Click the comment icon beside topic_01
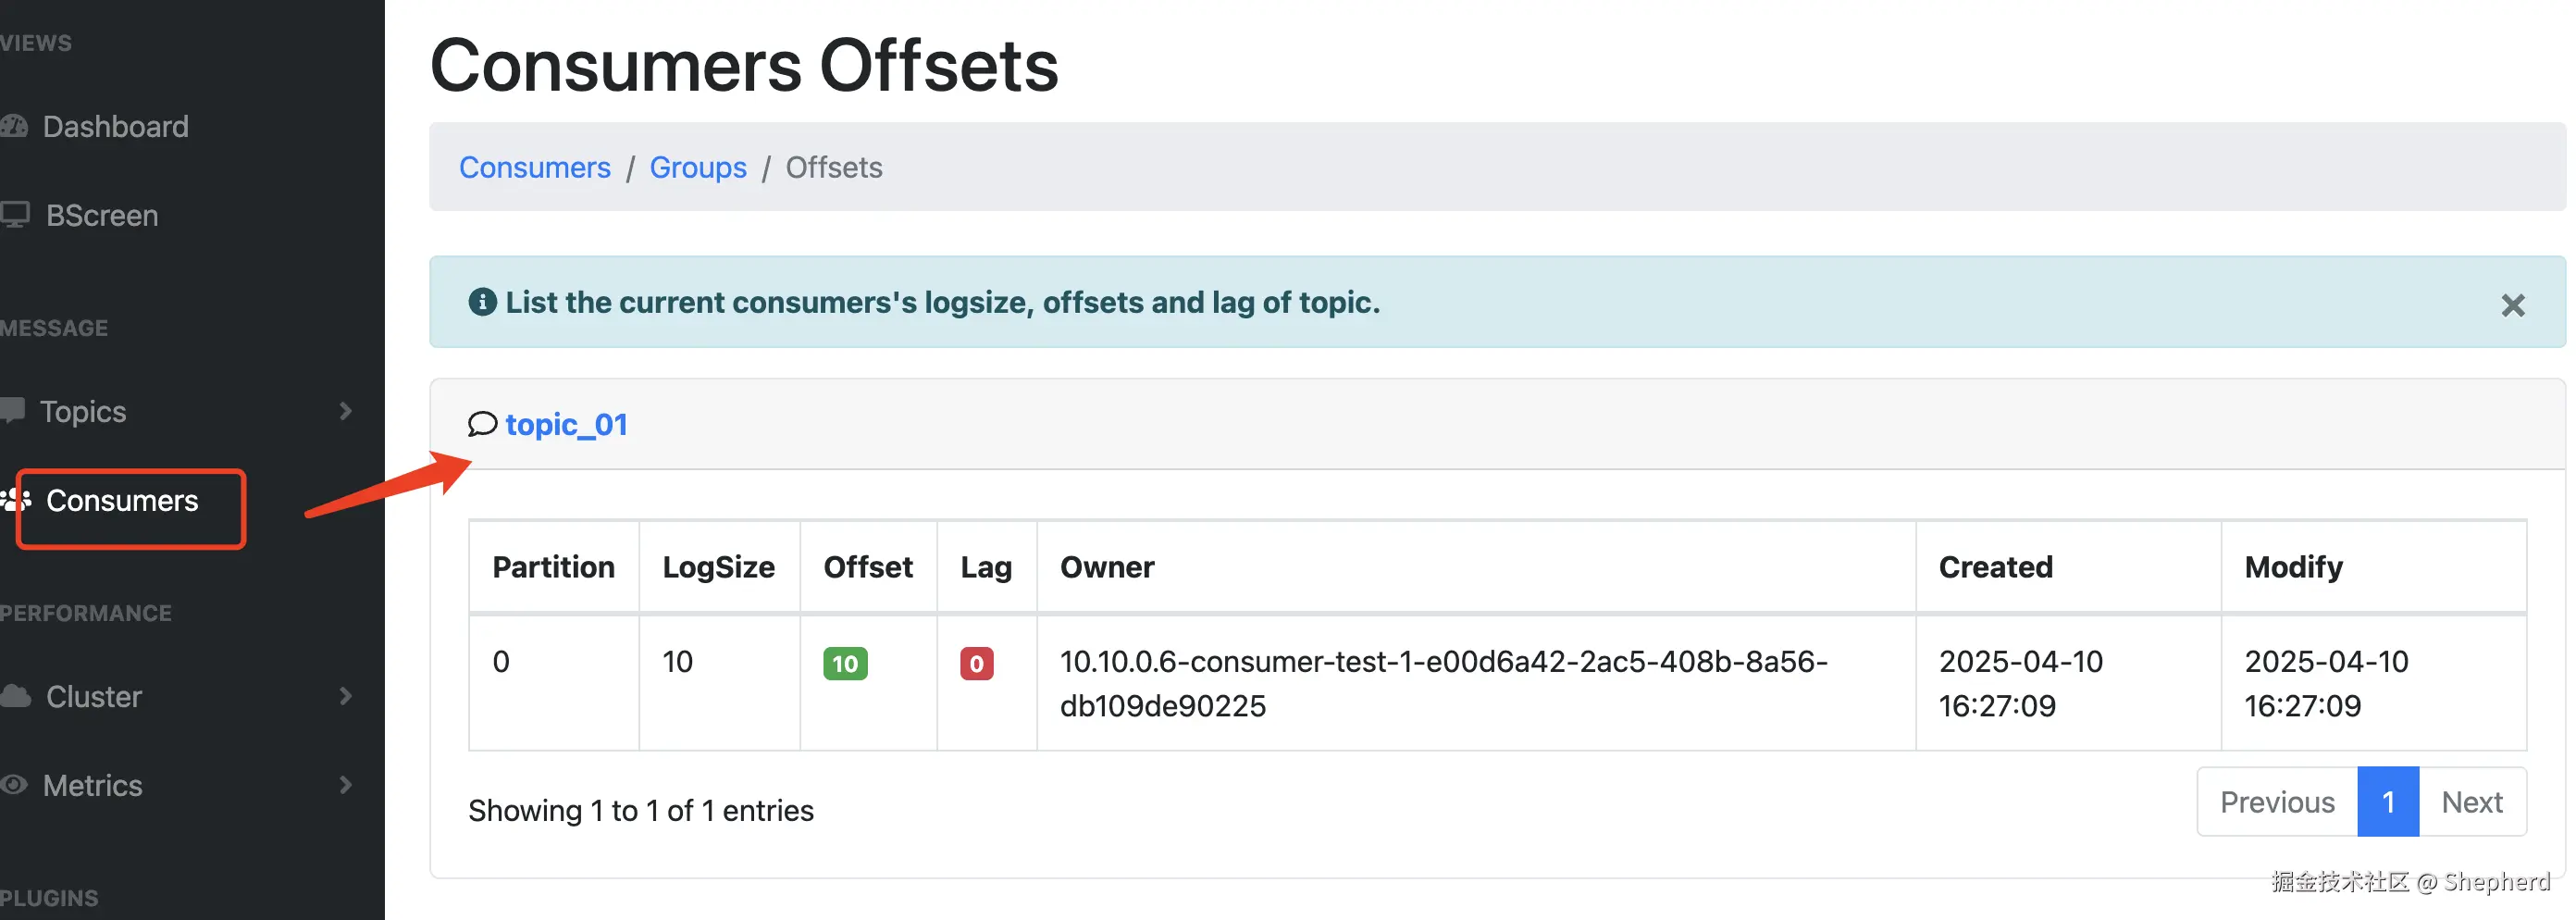 482,424
